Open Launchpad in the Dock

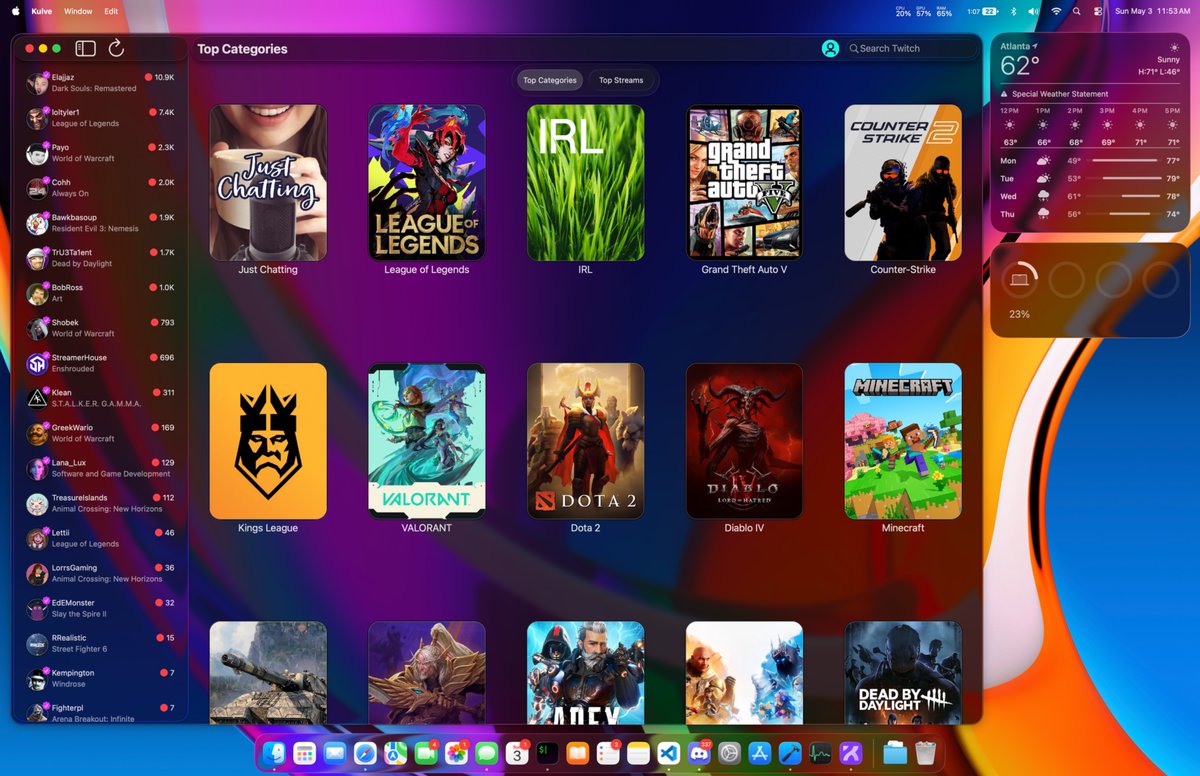304,754
